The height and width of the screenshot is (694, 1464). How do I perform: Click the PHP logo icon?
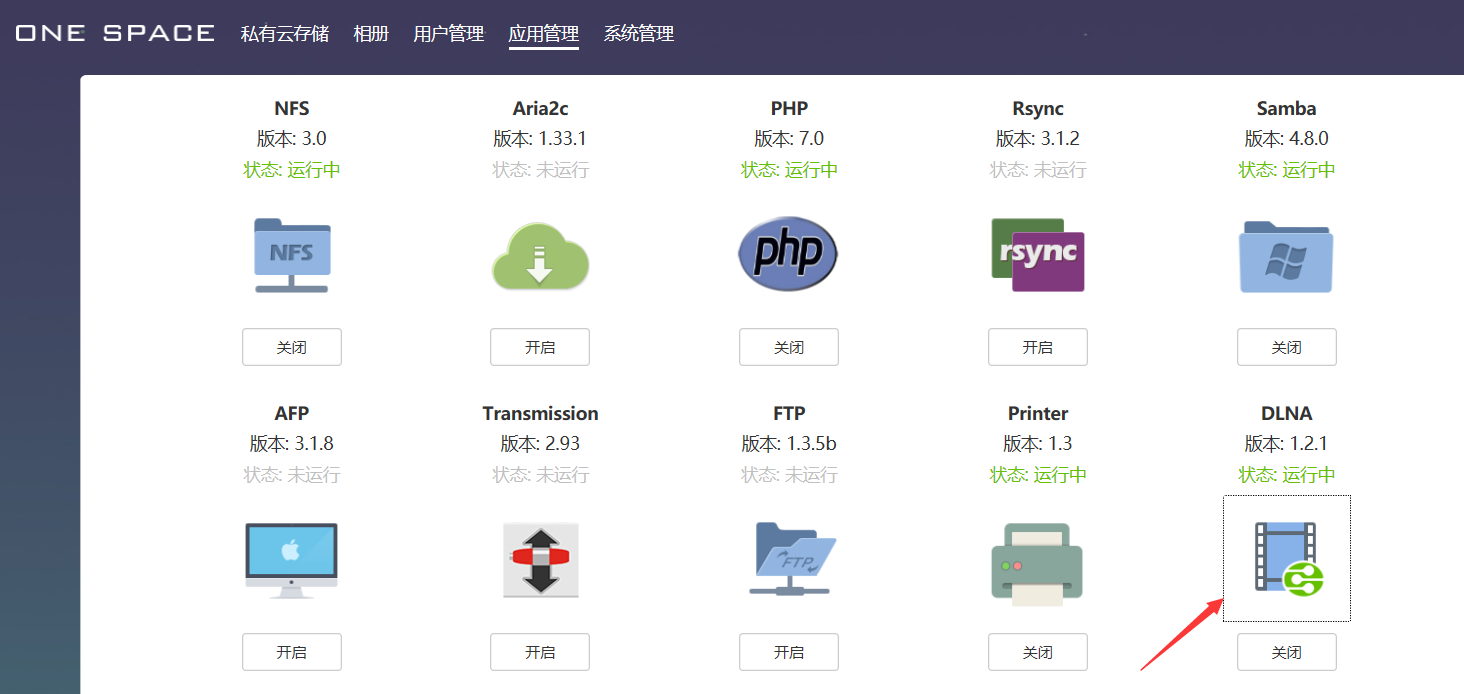point(788,253)
